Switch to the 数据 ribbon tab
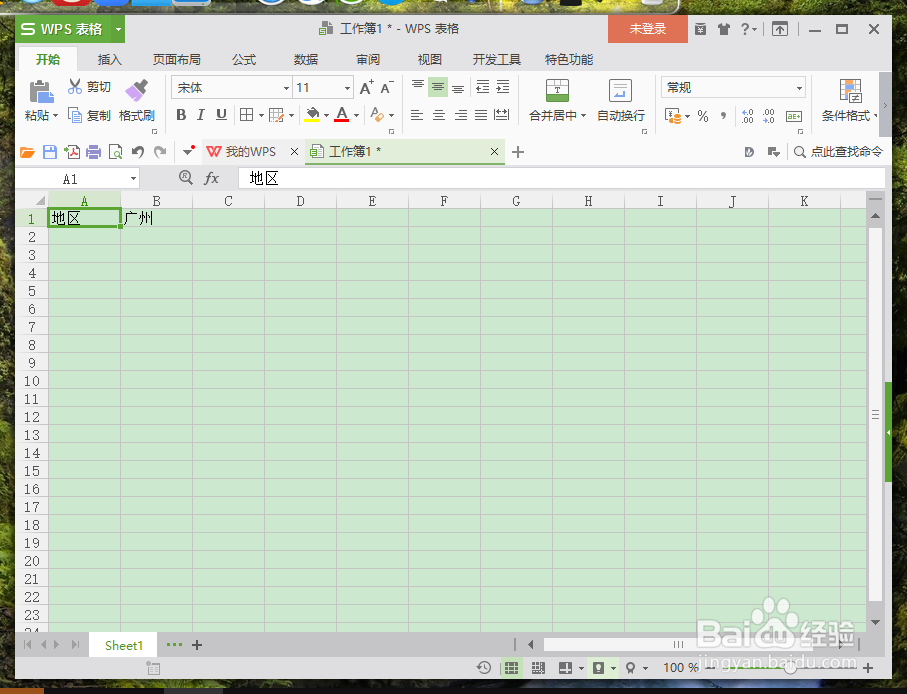The height and width of the screenshot is (694, 907). point(306,60)
